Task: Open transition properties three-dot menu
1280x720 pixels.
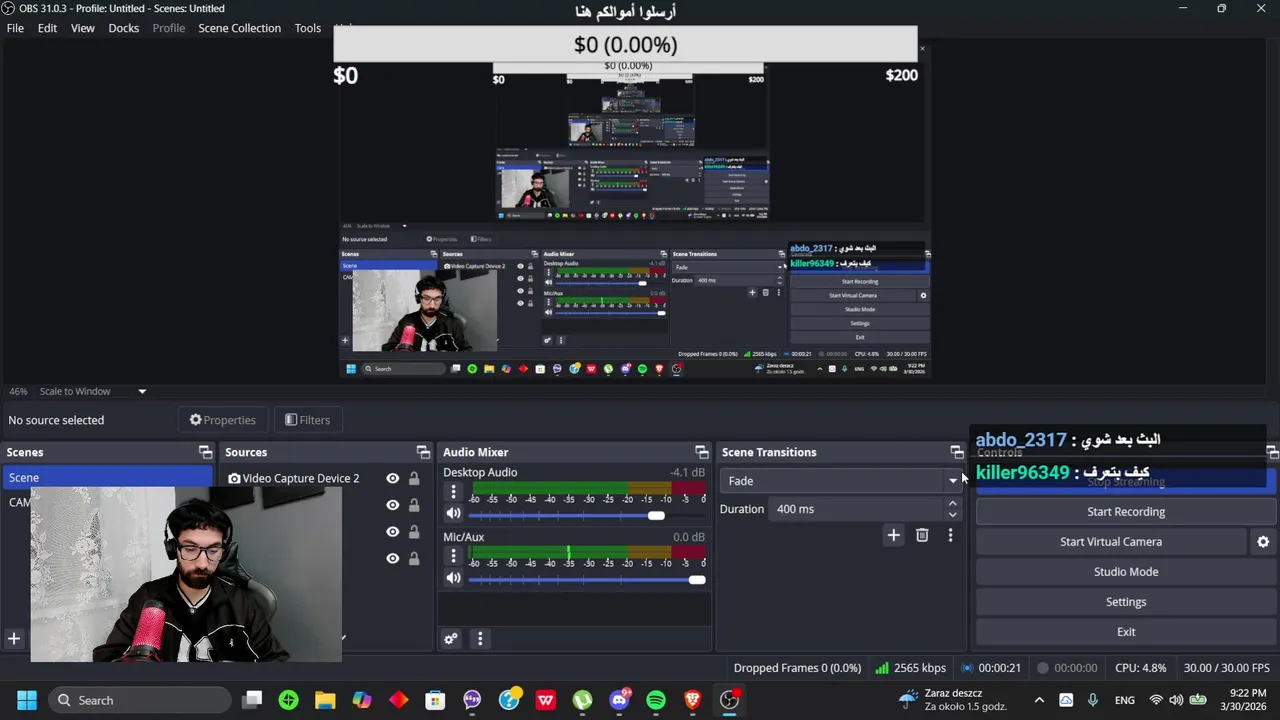Action: (x=950, y=536)
